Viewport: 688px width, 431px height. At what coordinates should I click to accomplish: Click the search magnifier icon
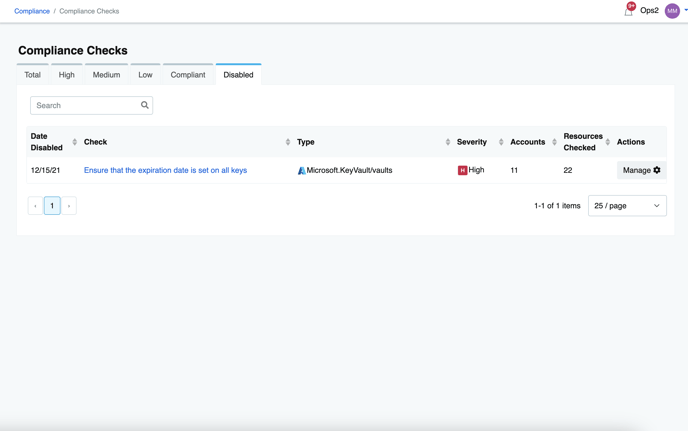(144, 105)
